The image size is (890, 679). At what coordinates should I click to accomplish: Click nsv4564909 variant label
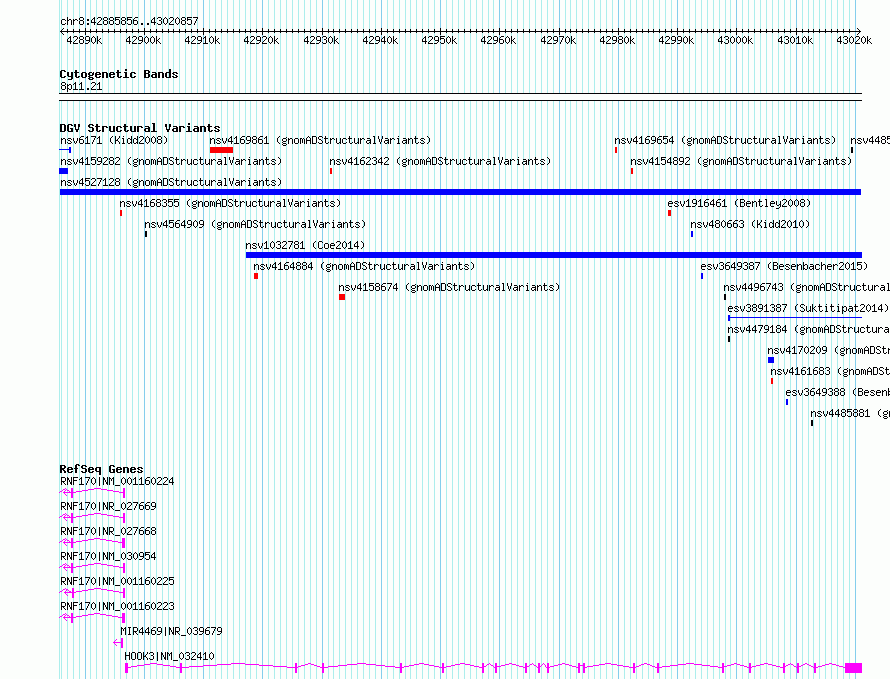point(255,224)
